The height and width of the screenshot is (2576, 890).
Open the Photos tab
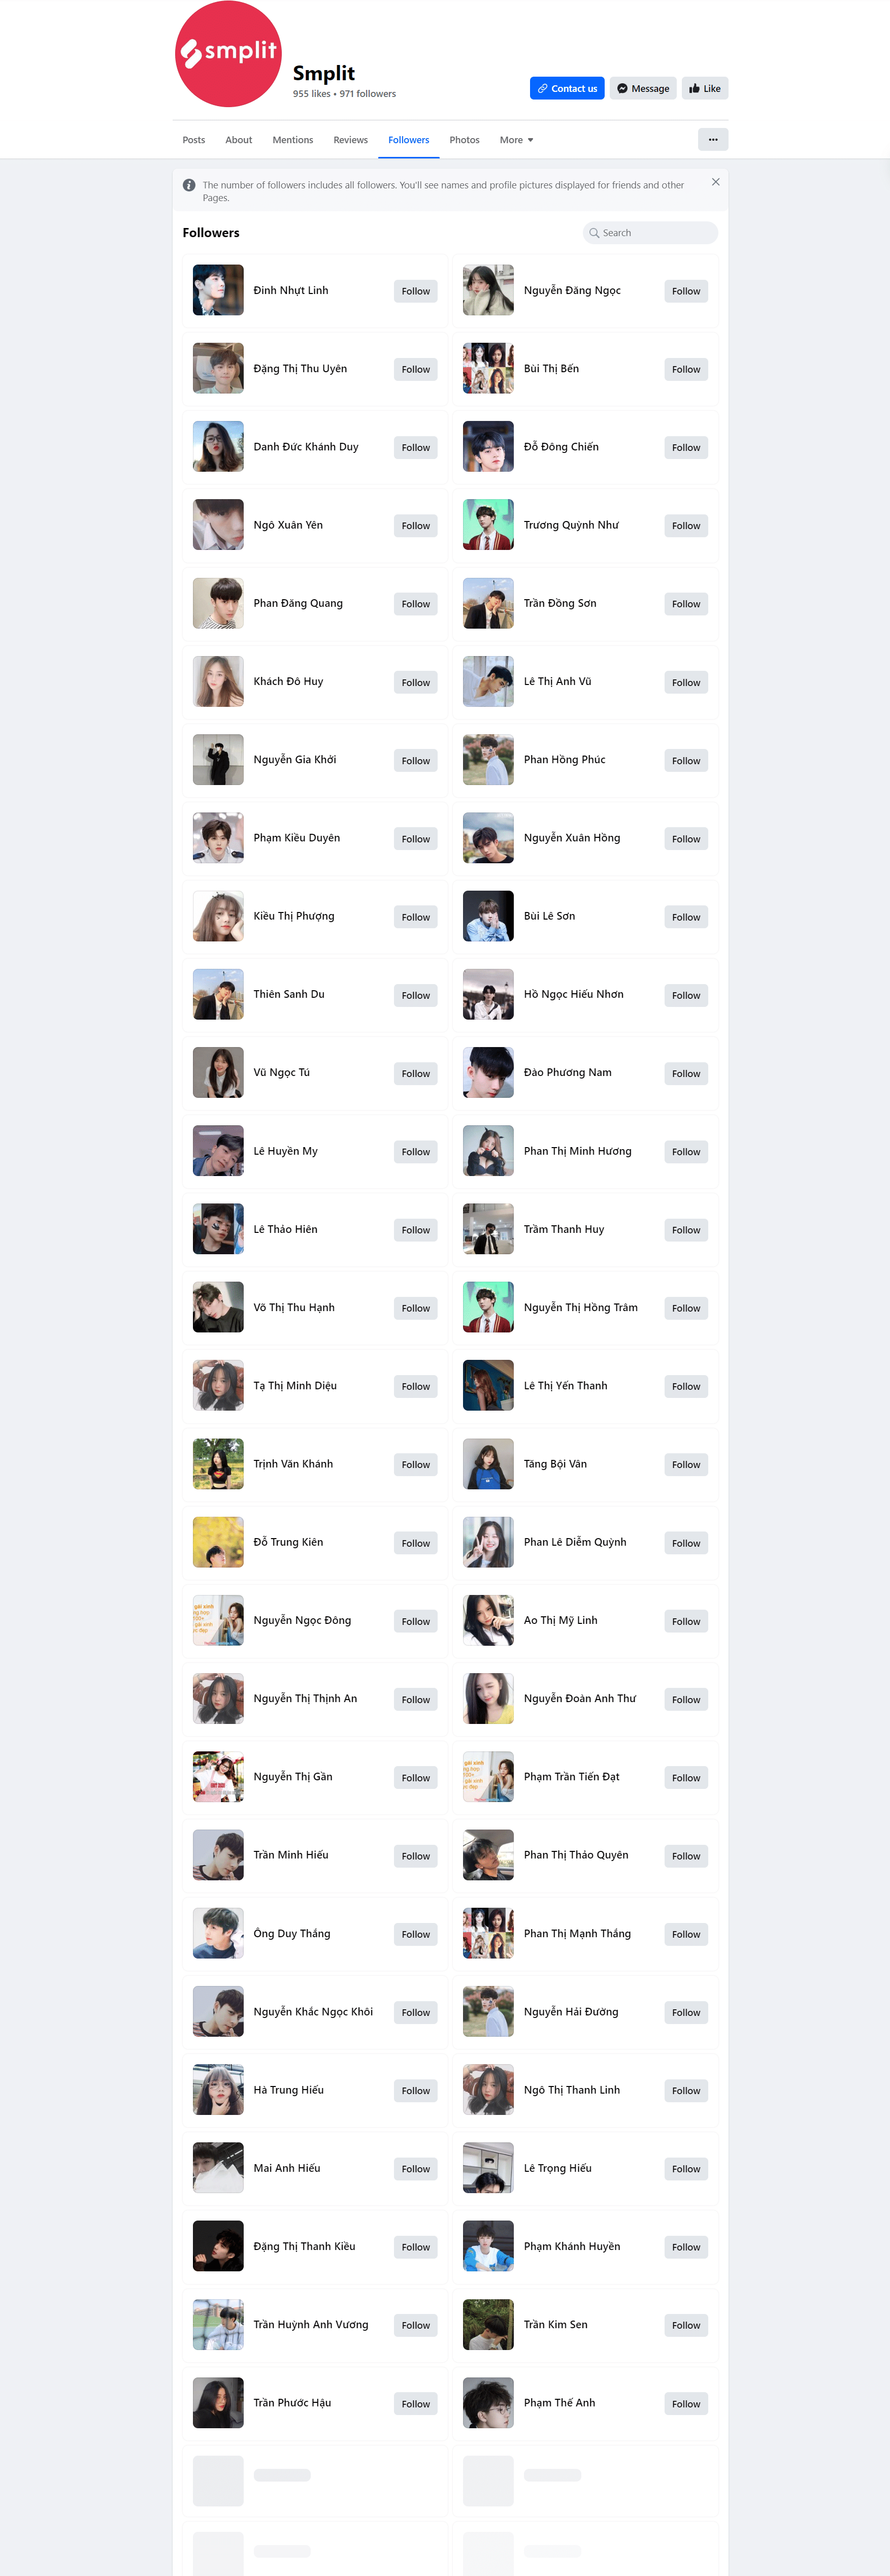[464, 140]
